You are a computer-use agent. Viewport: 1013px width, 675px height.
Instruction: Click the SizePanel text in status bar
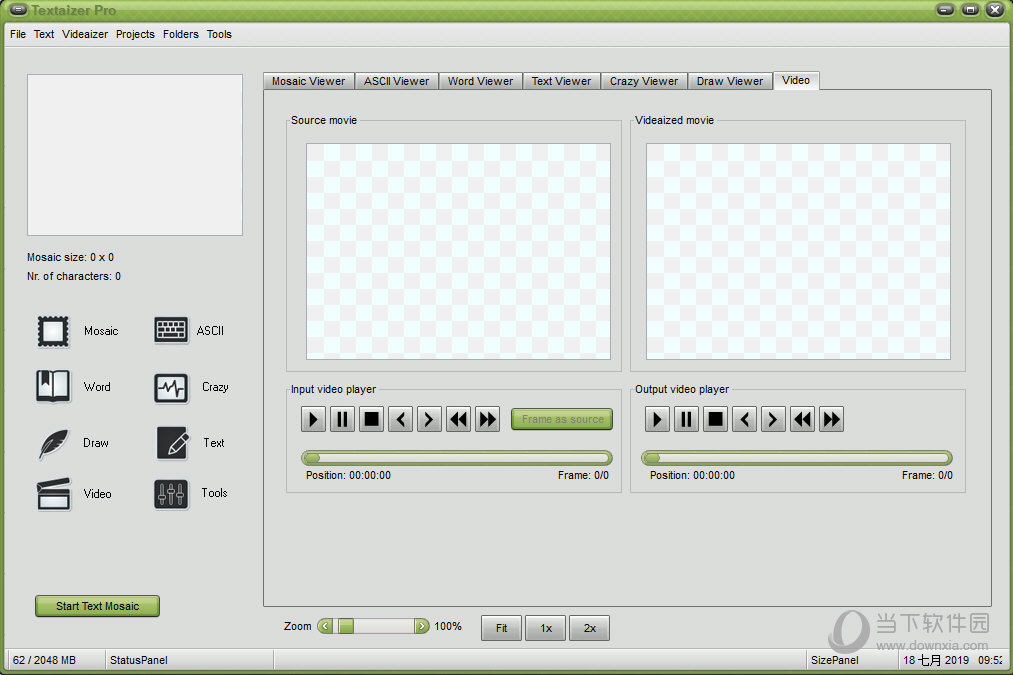click(835, 660)
